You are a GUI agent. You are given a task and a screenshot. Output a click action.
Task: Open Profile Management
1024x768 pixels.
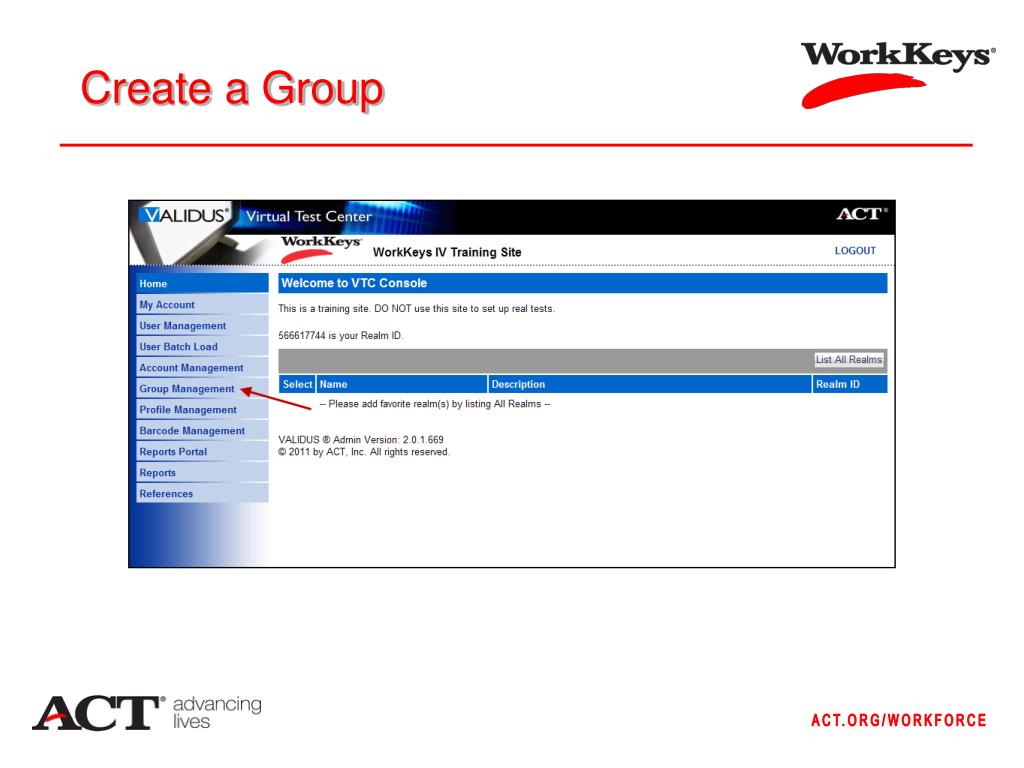(202, 409)
